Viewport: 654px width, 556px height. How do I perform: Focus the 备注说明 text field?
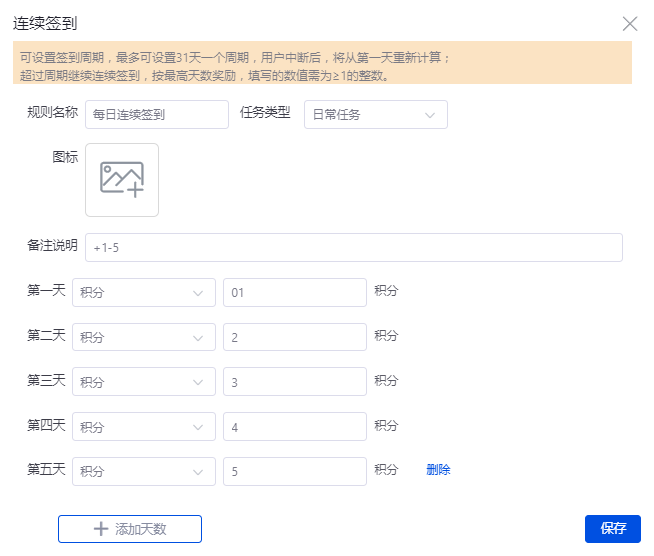coord(354,247)
